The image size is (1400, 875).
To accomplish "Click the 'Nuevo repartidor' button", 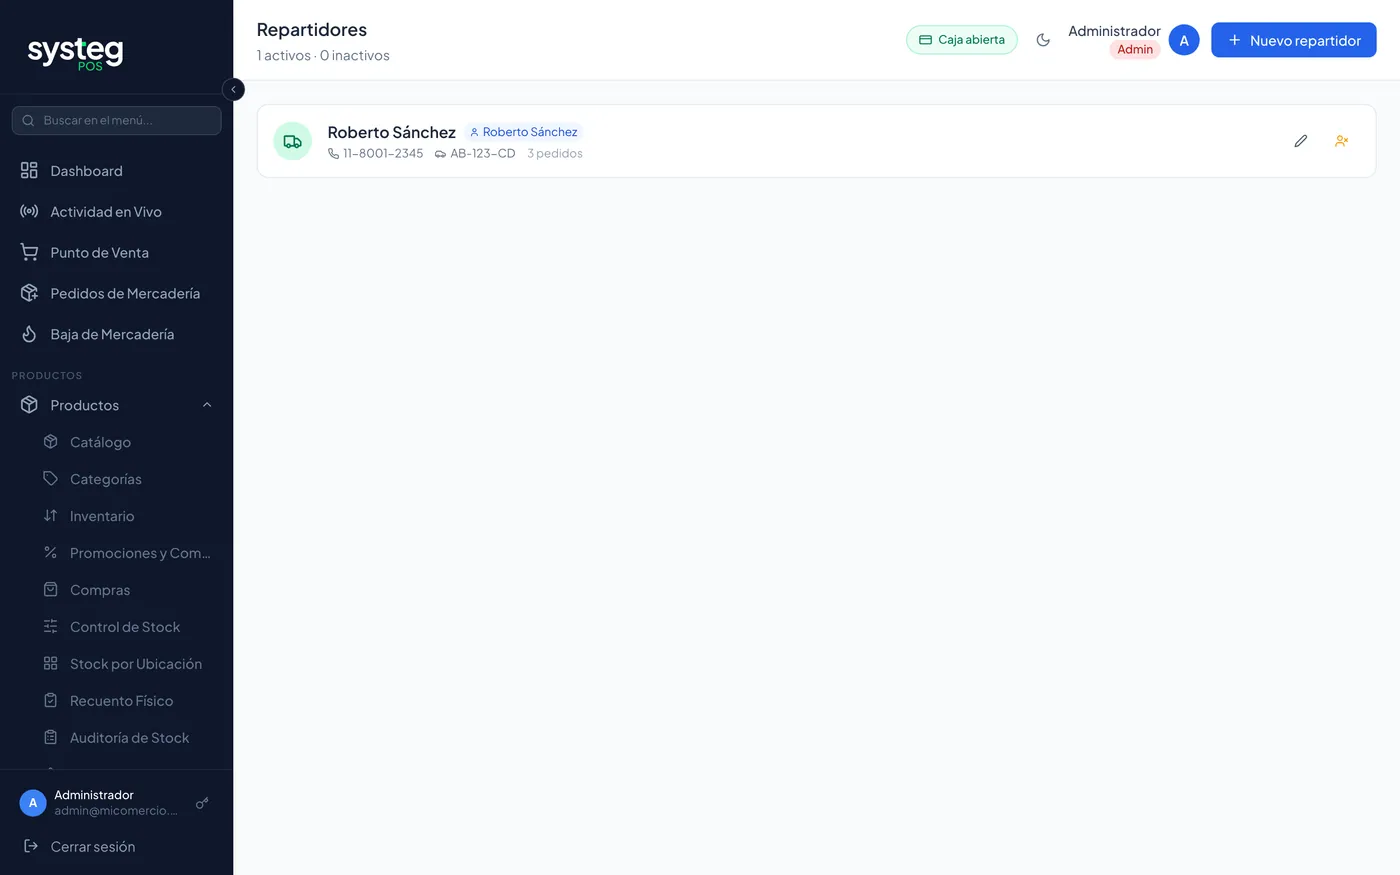I will pyautogui.click(x=1294, y=40).
